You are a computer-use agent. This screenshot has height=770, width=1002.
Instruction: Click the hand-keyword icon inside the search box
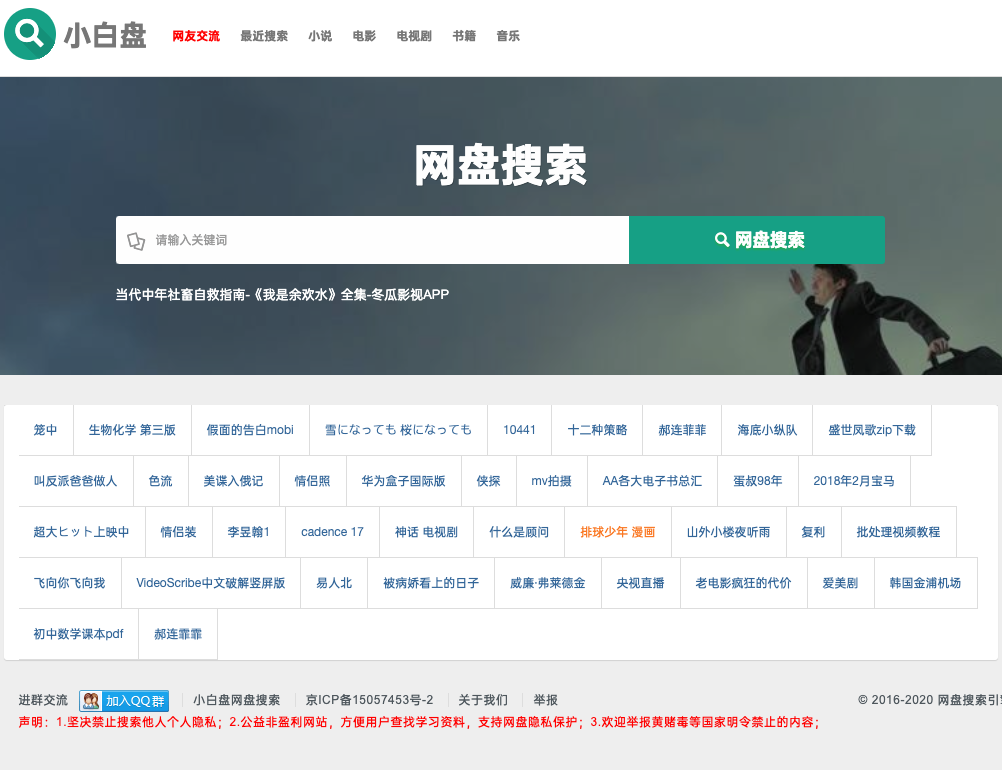point(138,240)
